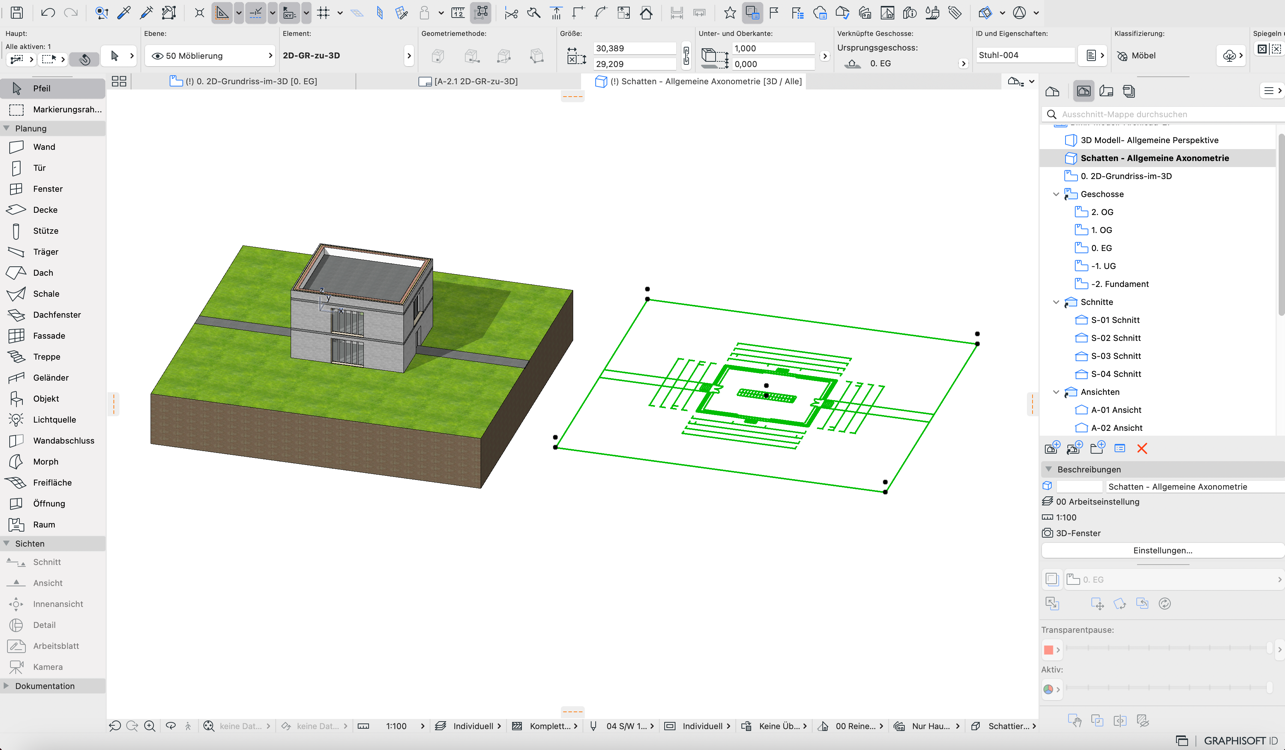The image size is (1285, 750).
Task: Toggle the size chain-link lock
Action: point(686,56)
